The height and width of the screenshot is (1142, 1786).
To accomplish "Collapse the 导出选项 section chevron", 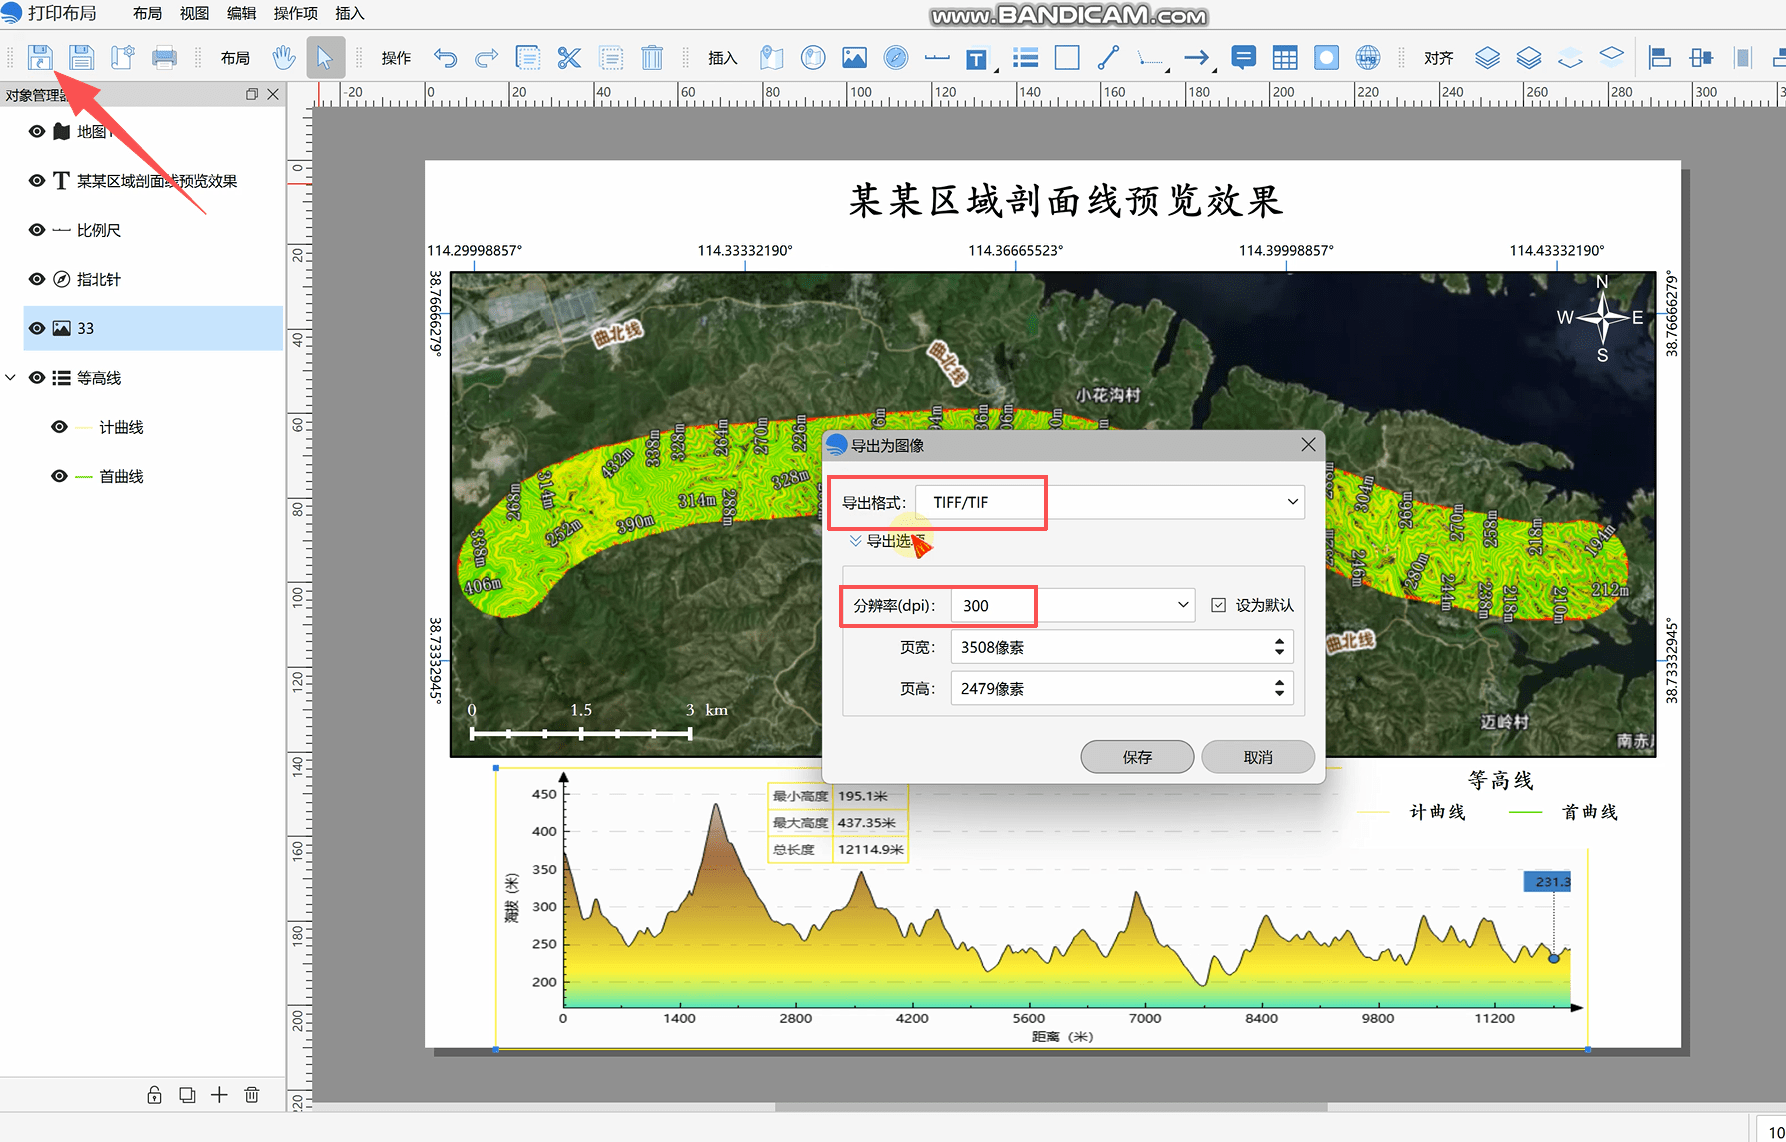I will tap(855, 541).
